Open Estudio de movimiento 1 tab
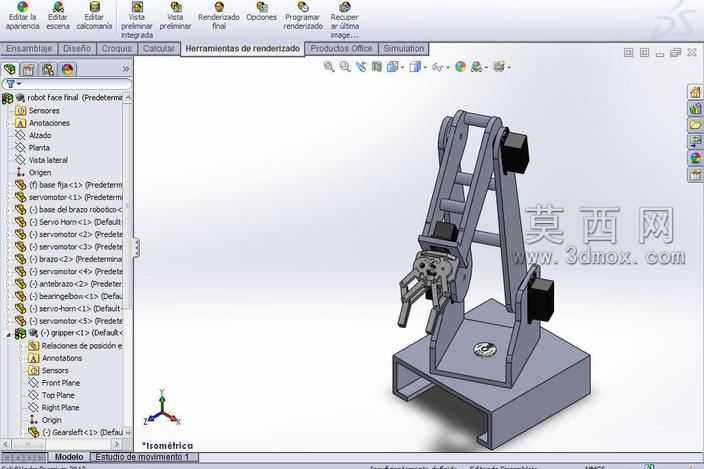This screenshot has height=469, width=704. pos(144,457)
